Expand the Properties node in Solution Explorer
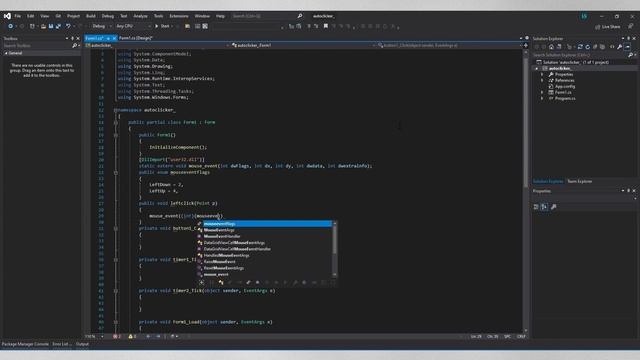 point(542,75)
